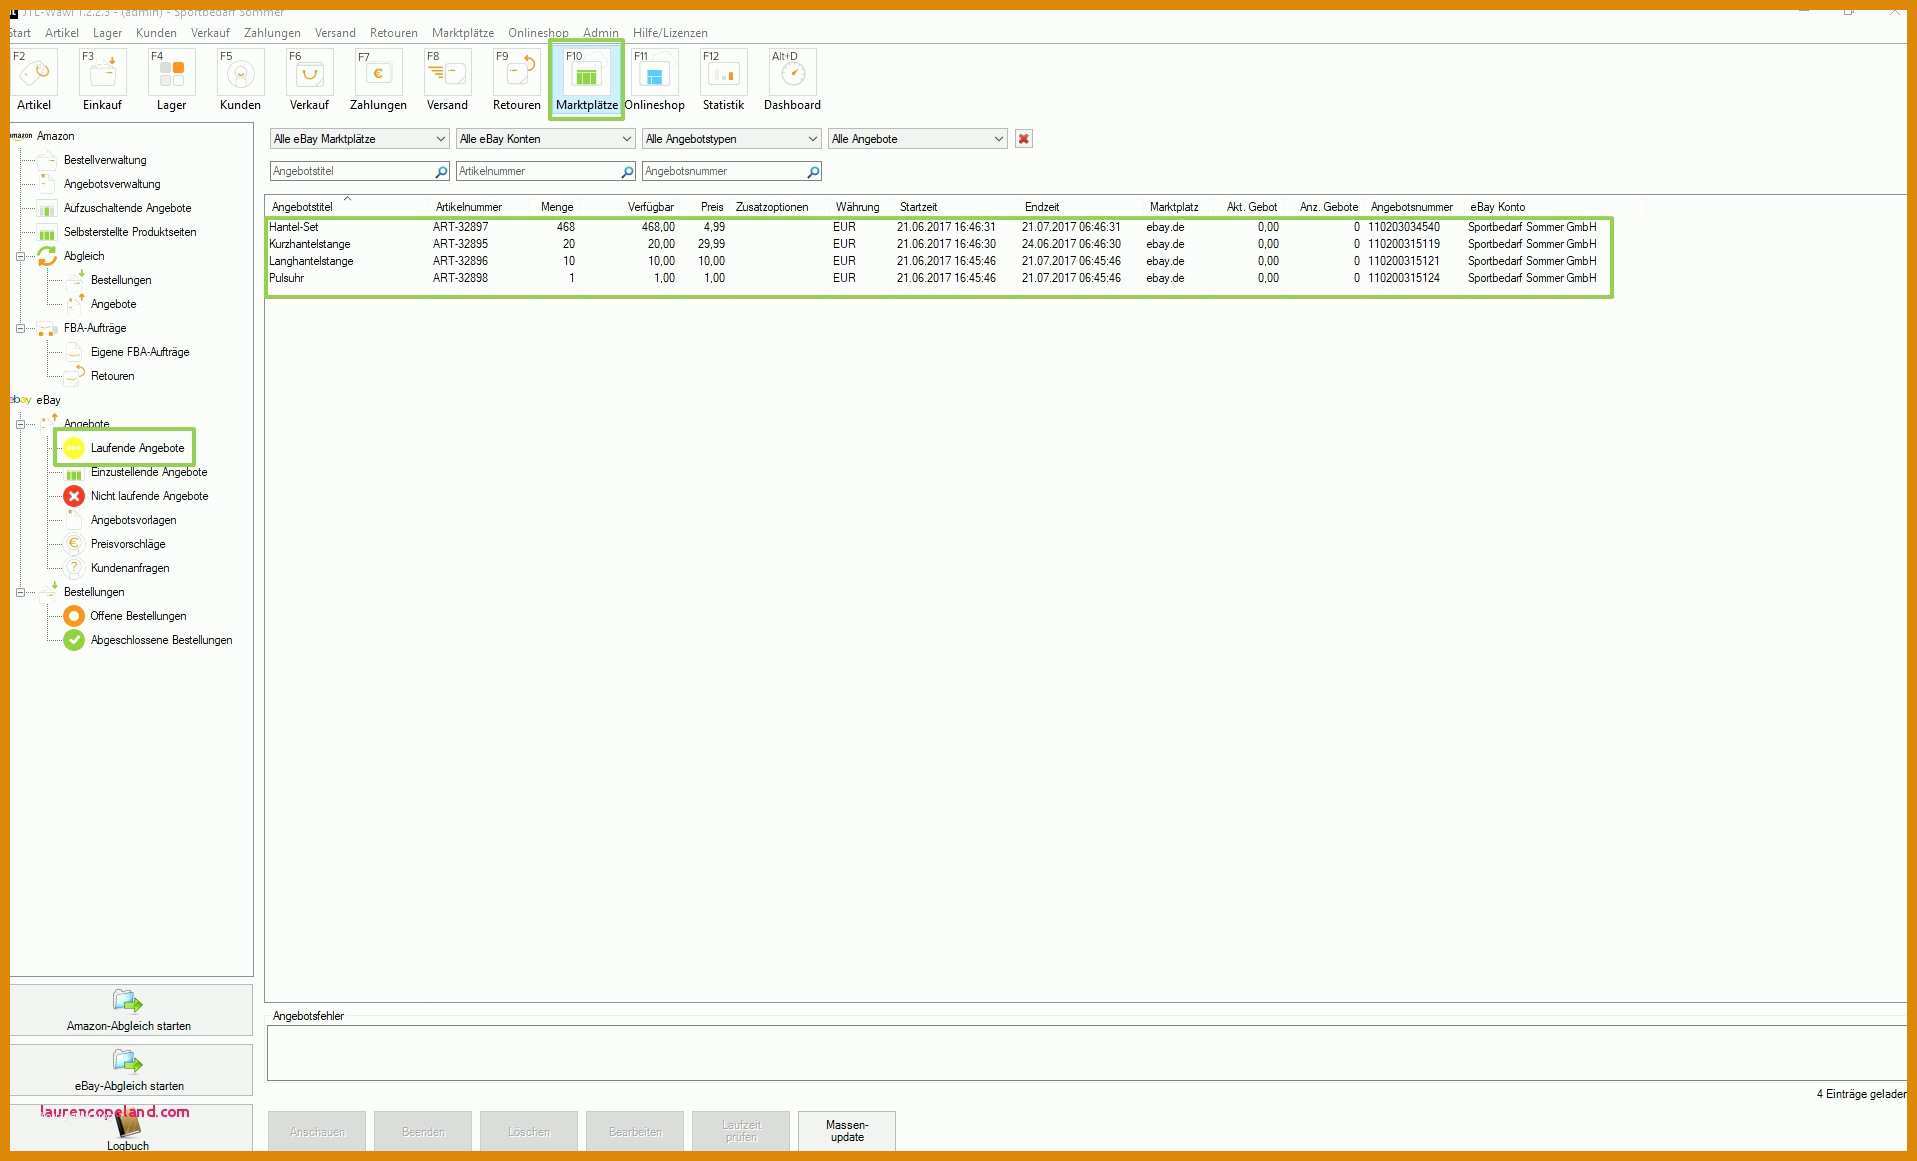This screenshot has width=1917, height=1161.
Task: Select Angebotsverwaltung tree item
Action: tap(112, 184)
